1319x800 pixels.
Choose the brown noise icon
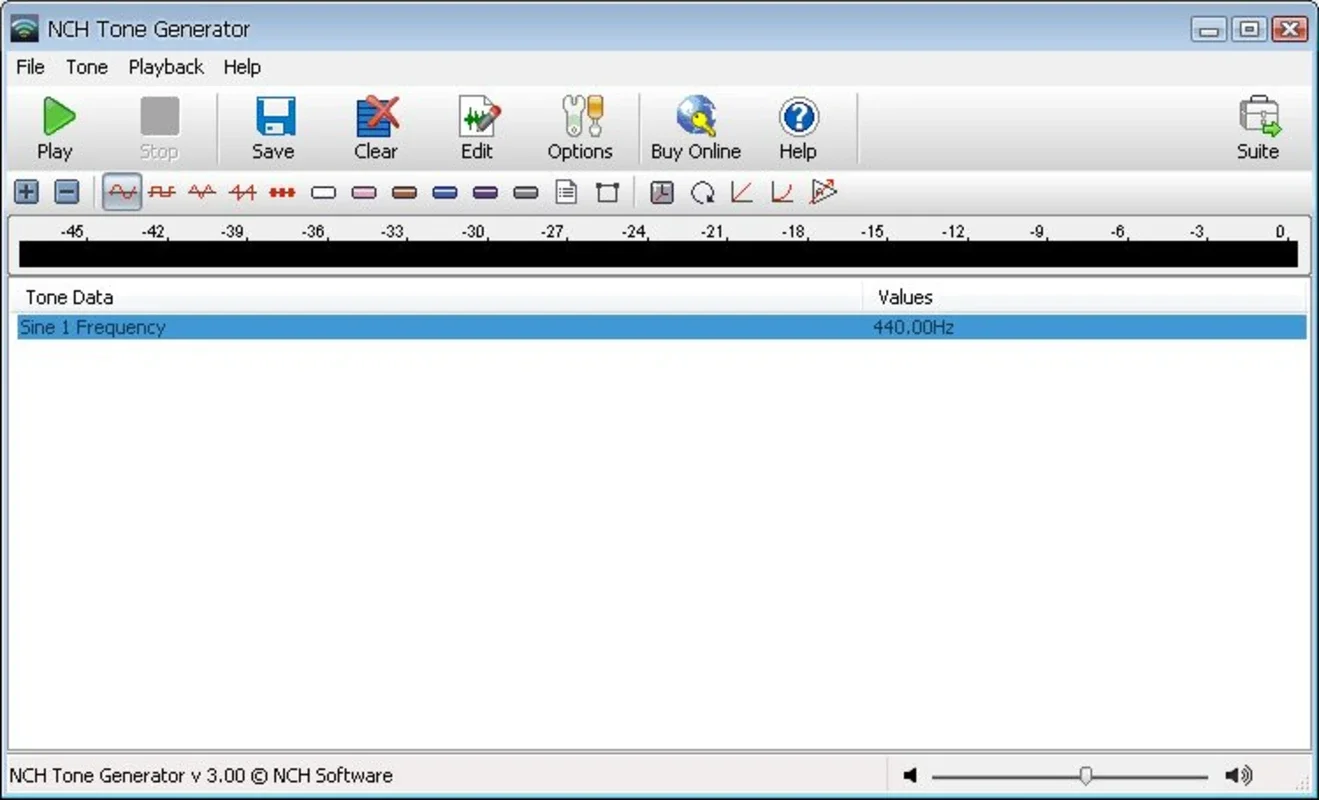pos(404,192)
